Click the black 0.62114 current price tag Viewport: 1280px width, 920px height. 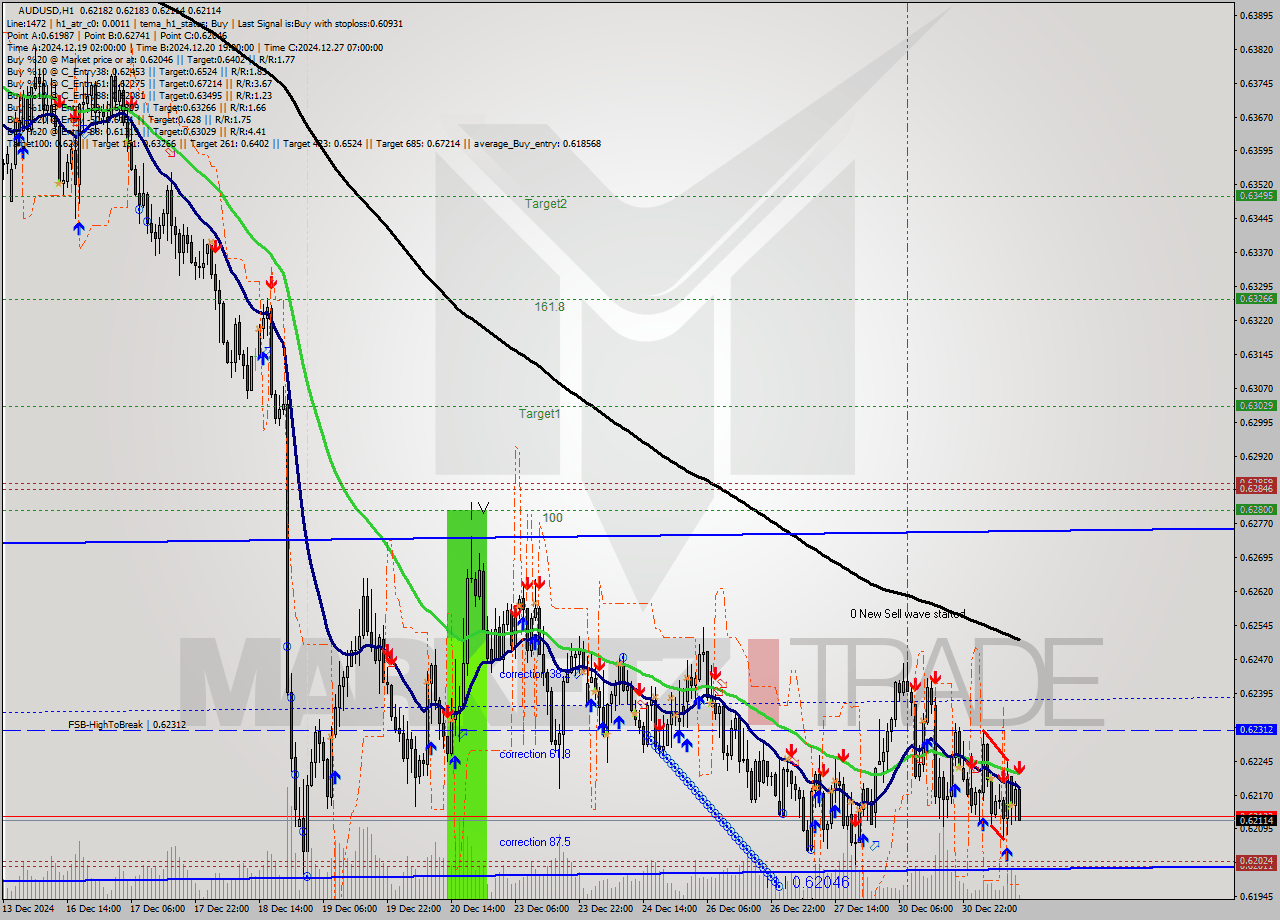[x=1256, y=820]
